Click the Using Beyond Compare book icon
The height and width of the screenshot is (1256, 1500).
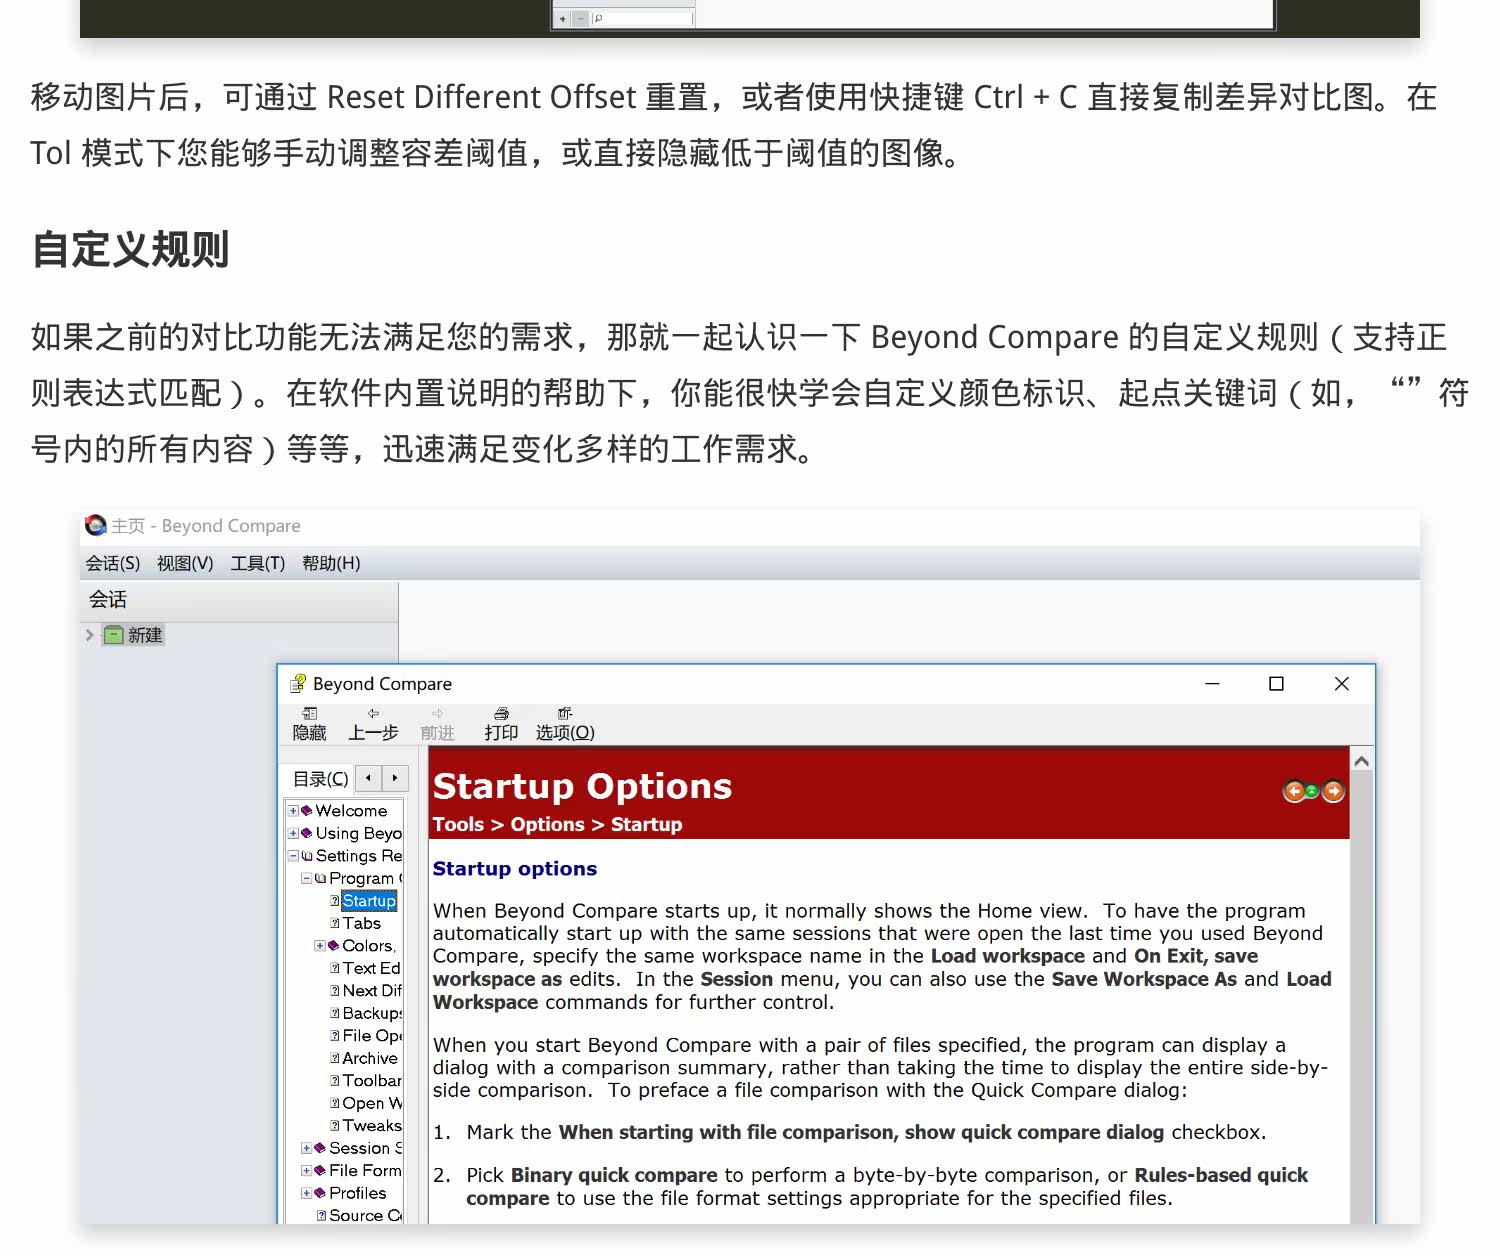point(307,833)
